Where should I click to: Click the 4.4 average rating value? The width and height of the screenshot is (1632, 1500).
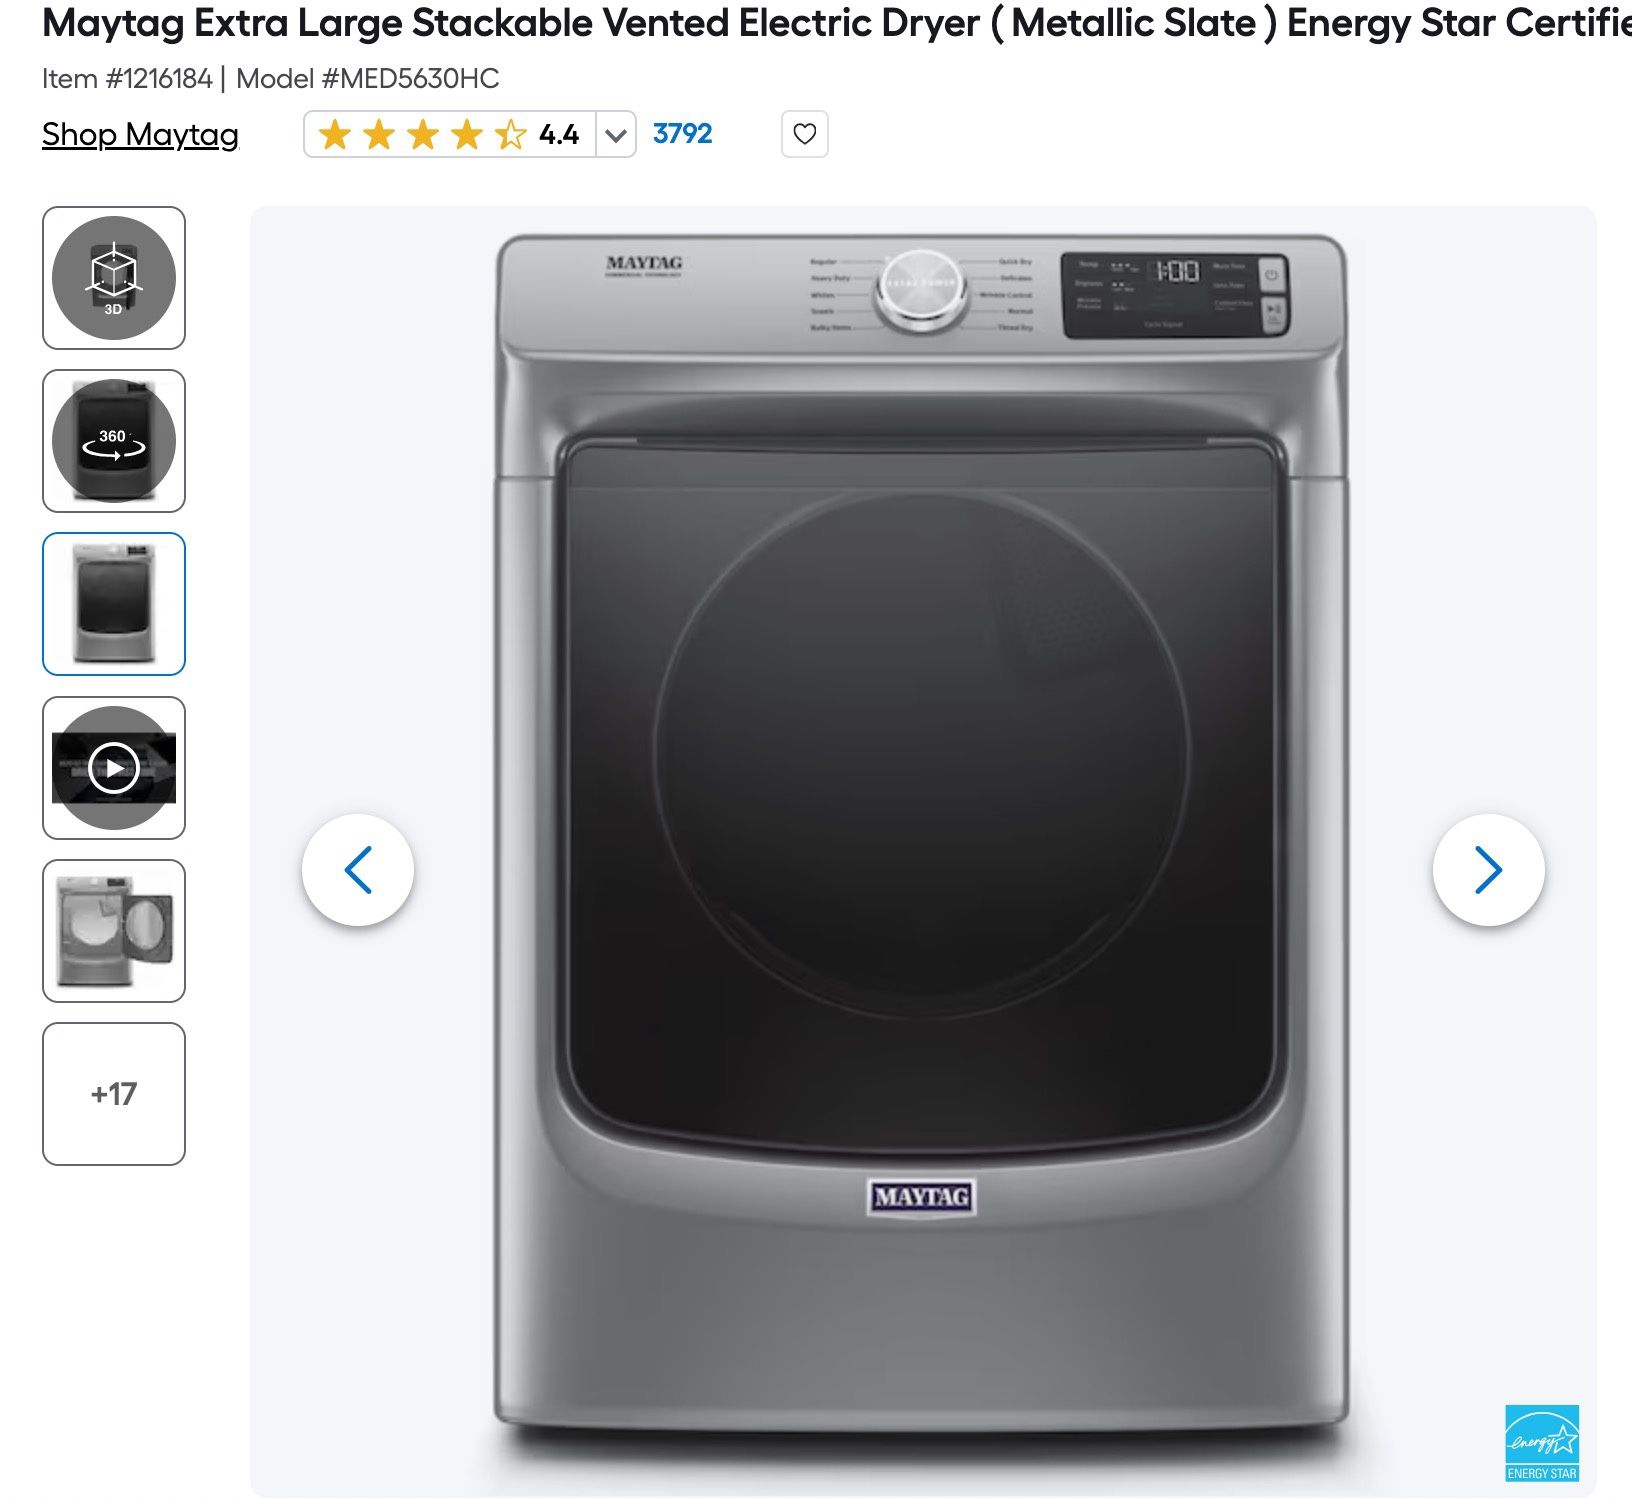(x=560, y=133)
